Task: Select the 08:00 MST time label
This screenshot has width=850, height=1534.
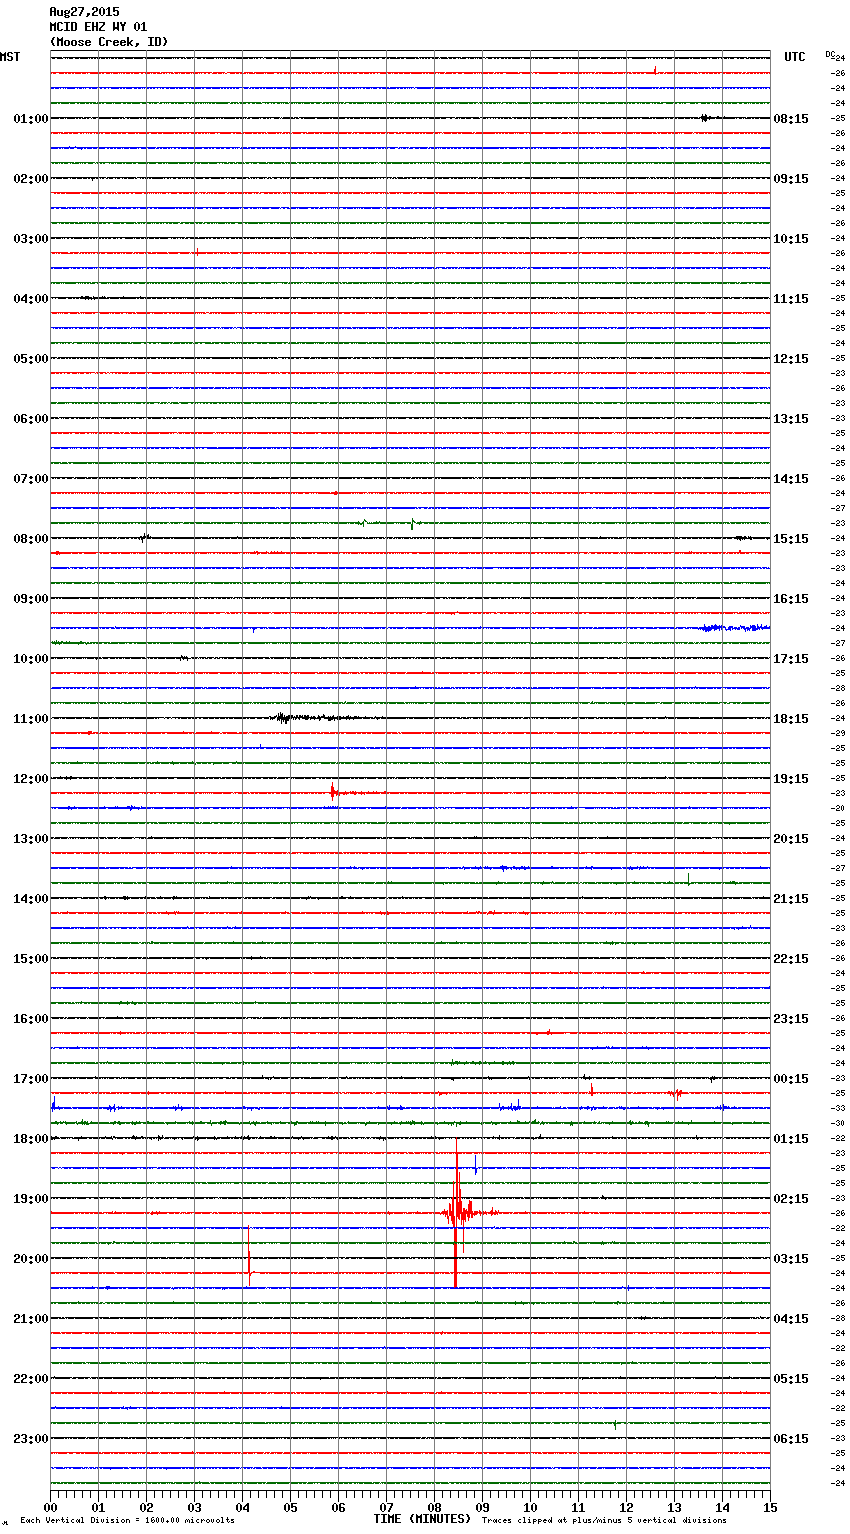Action: point(31,539)
